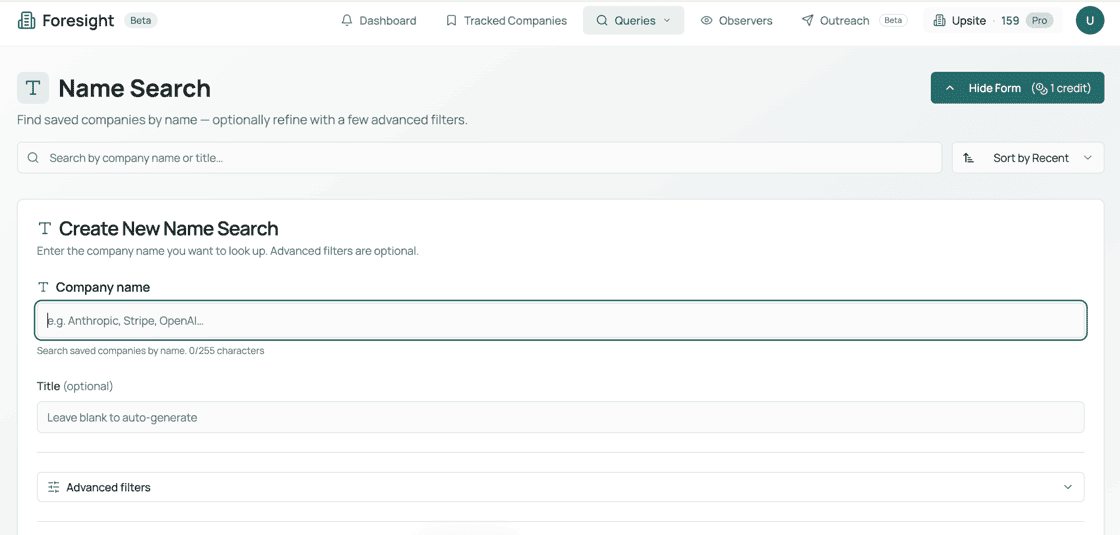Click the eye icon beside Observers
This screenshot has height=535, width=1120.
coord(706,21)
